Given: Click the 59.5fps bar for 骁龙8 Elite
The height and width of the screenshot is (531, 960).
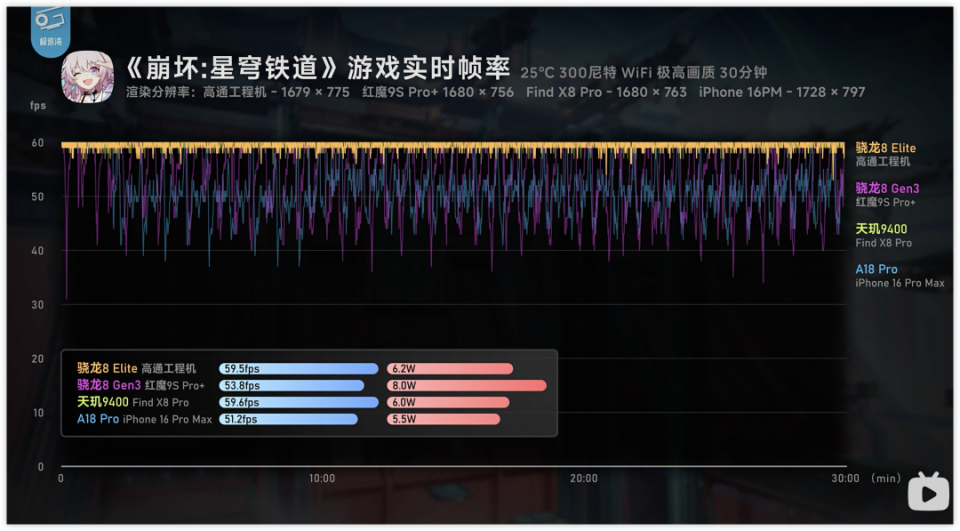Looking at the screenshot, I should point(299,369).
